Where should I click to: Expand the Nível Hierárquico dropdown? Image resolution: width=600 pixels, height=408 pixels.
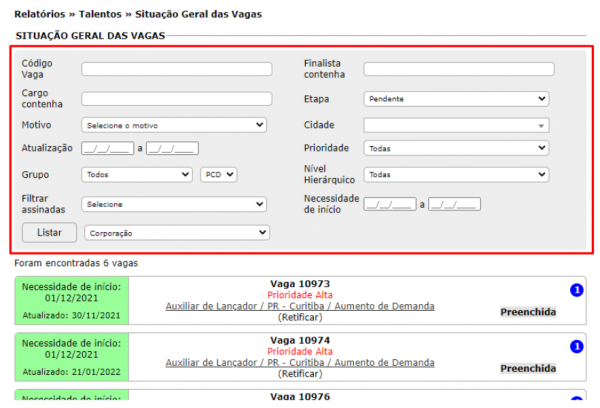[456, 174]
